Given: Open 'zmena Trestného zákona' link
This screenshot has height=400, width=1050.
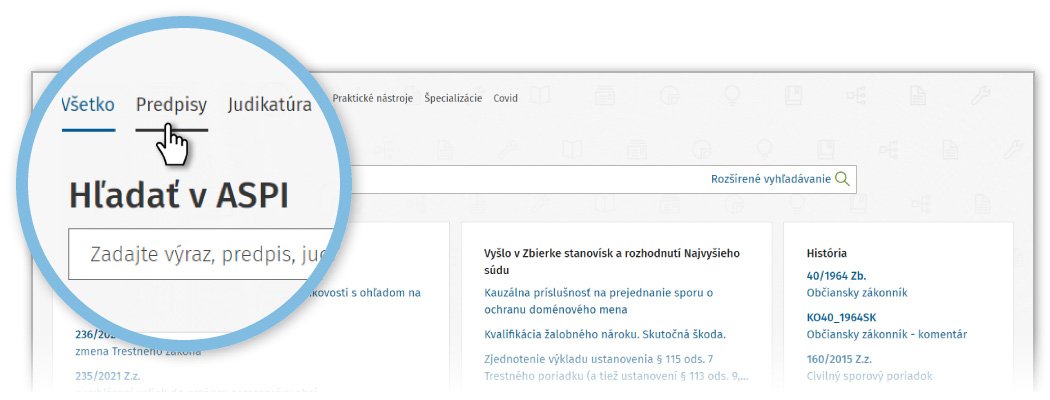Looking at the screenshot, I should tap(137, 351).
